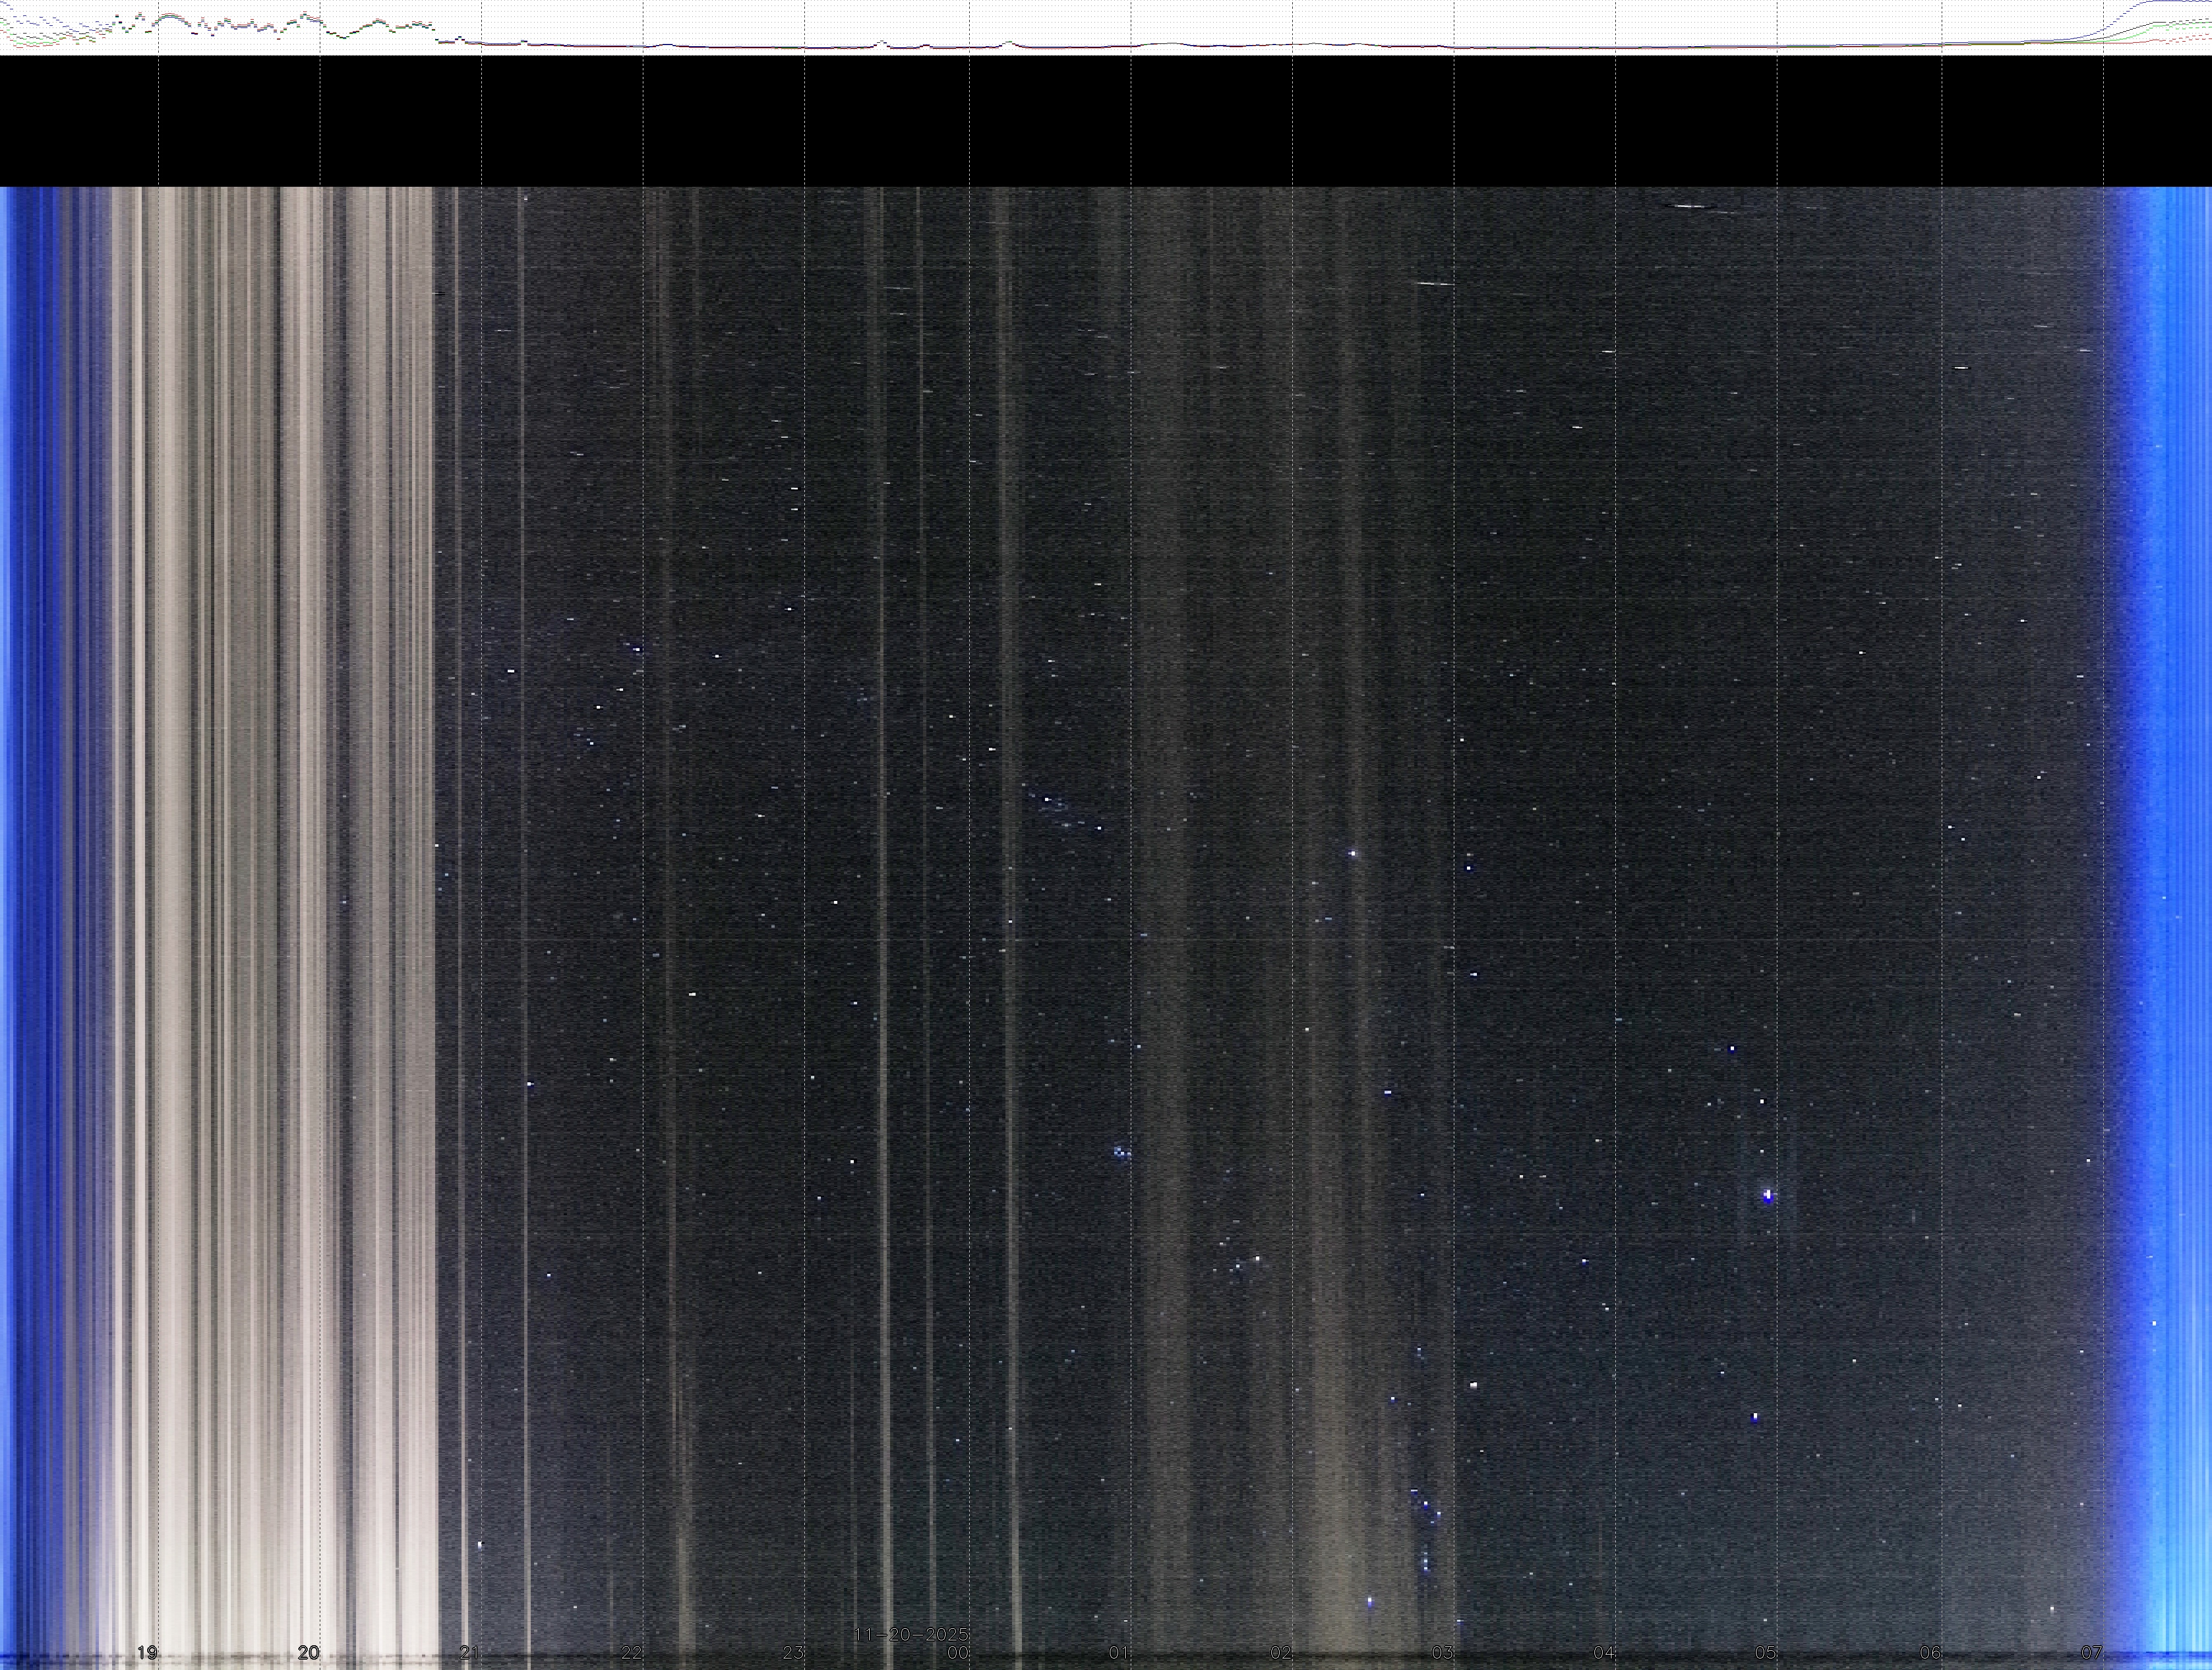Click the 00 midnight hour label
The height and width of the screenshot is (1670, 2212).
[x=957, y=1653]
